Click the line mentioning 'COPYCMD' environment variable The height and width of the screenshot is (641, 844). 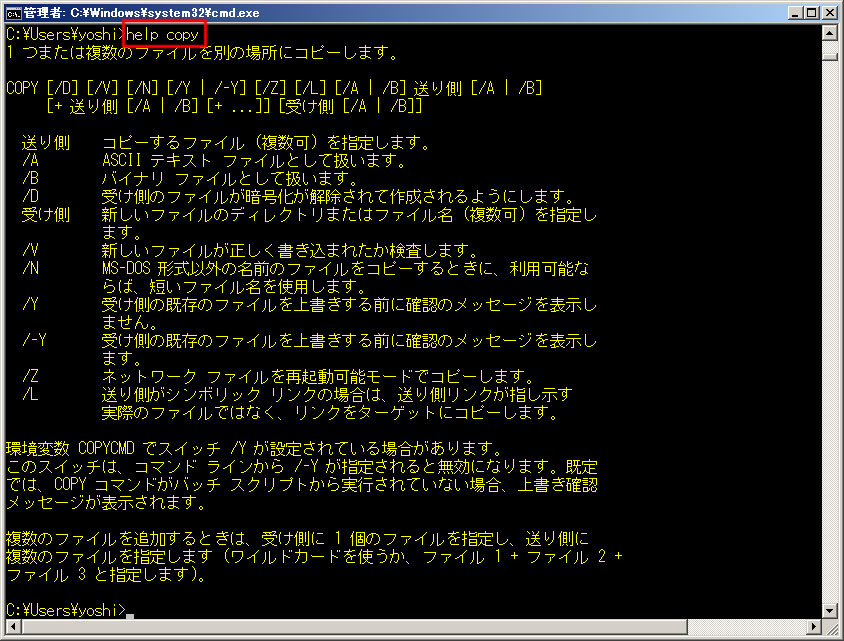[255, 448]
